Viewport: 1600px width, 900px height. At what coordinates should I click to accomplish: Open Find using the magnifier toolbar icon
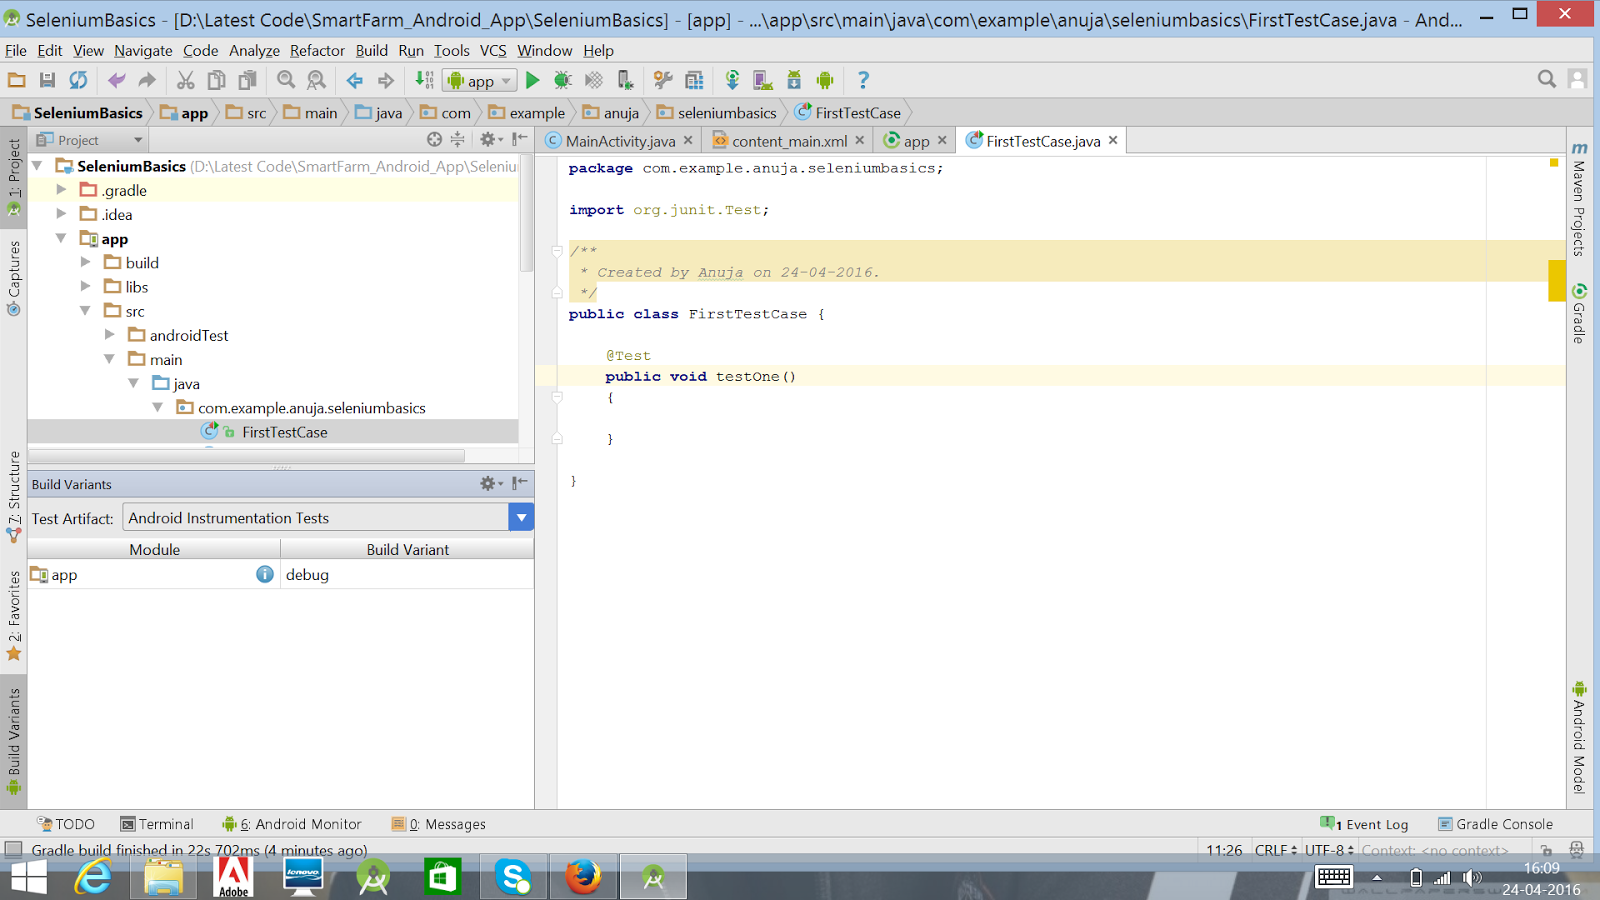tap(286, 80)
